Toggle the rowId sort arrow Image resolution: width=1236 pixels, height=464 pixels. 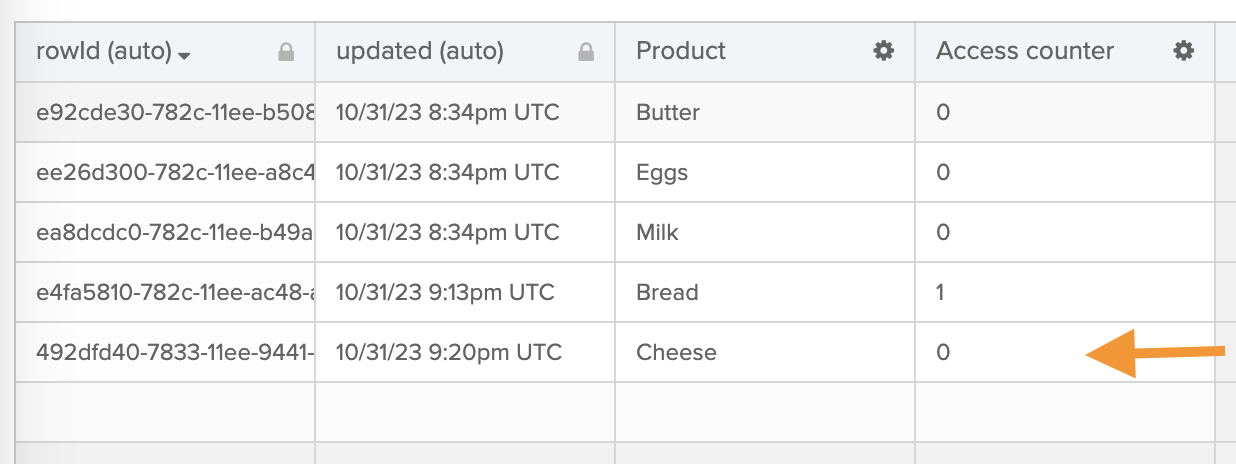coord(184,55)
